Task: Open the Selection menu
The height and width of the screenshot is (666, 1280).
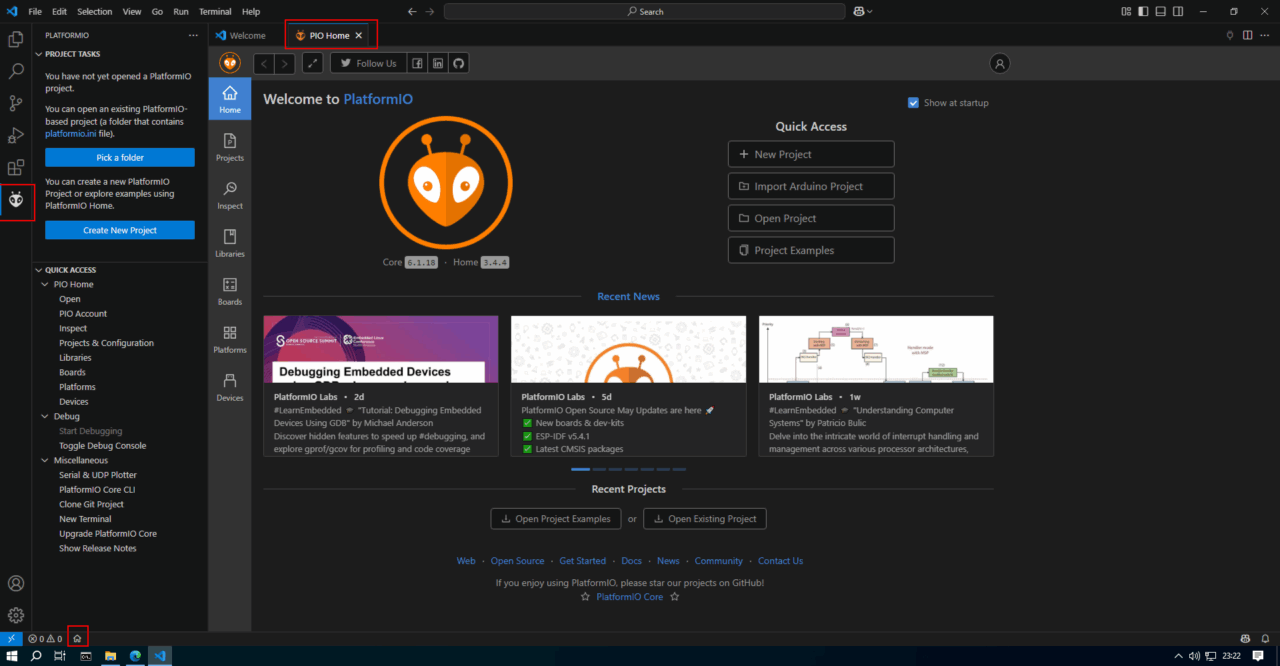Action: pyautogui.click(x=95, y=11)
